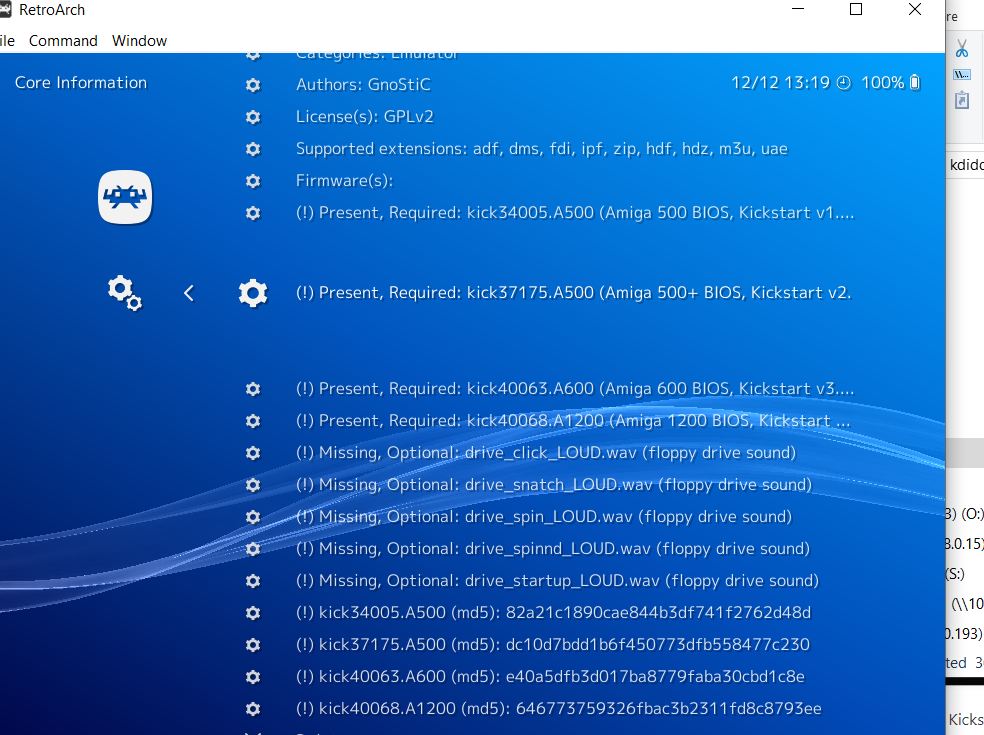Click the paste clipboard icon in background window

point(962,100)
